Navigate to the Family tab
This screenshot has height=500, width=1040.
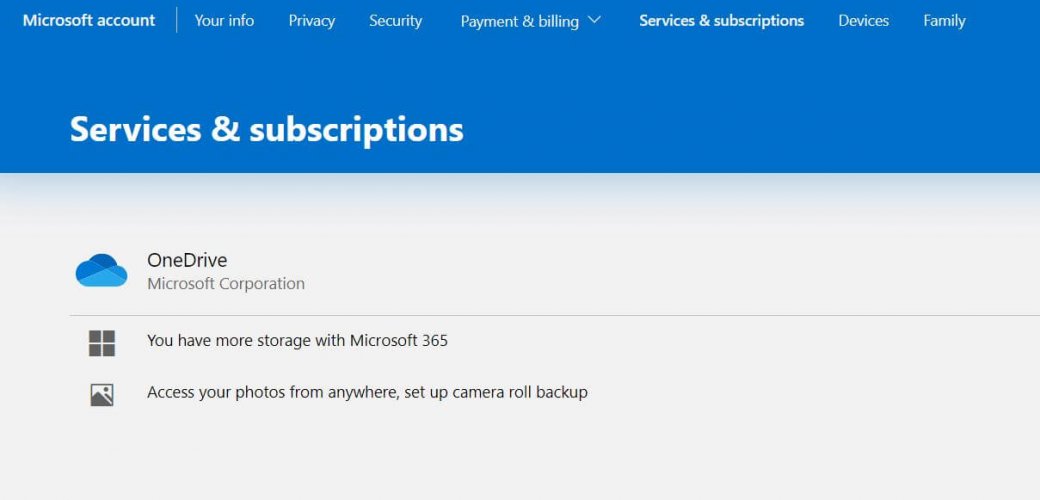944,21
